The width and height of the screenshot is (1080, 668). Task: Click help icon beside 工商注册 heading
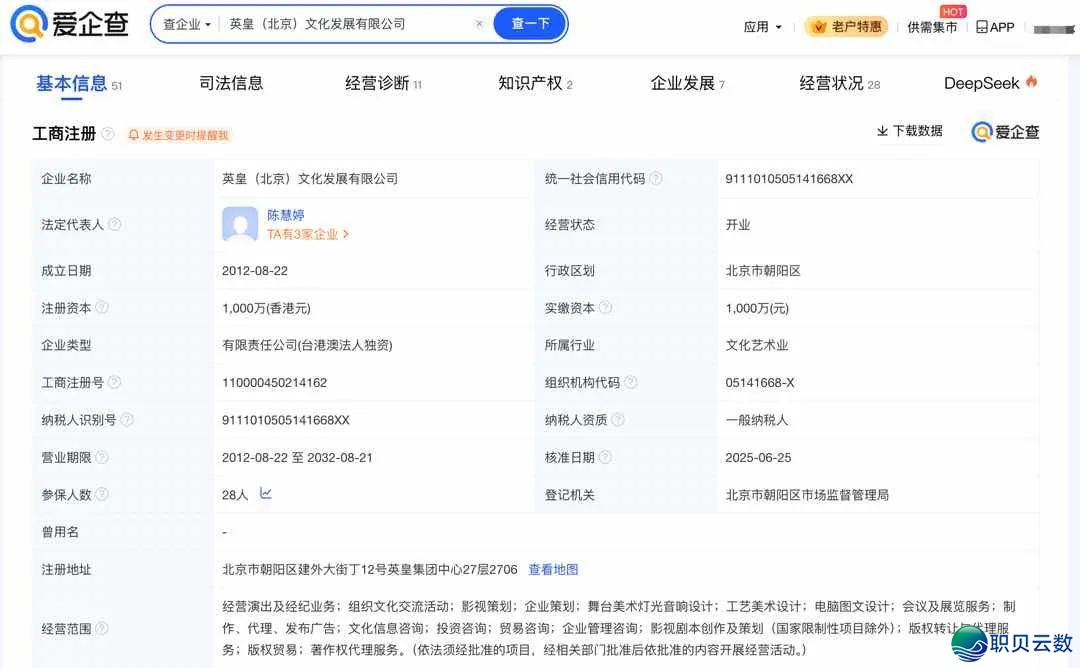click(x=107, y=134)
